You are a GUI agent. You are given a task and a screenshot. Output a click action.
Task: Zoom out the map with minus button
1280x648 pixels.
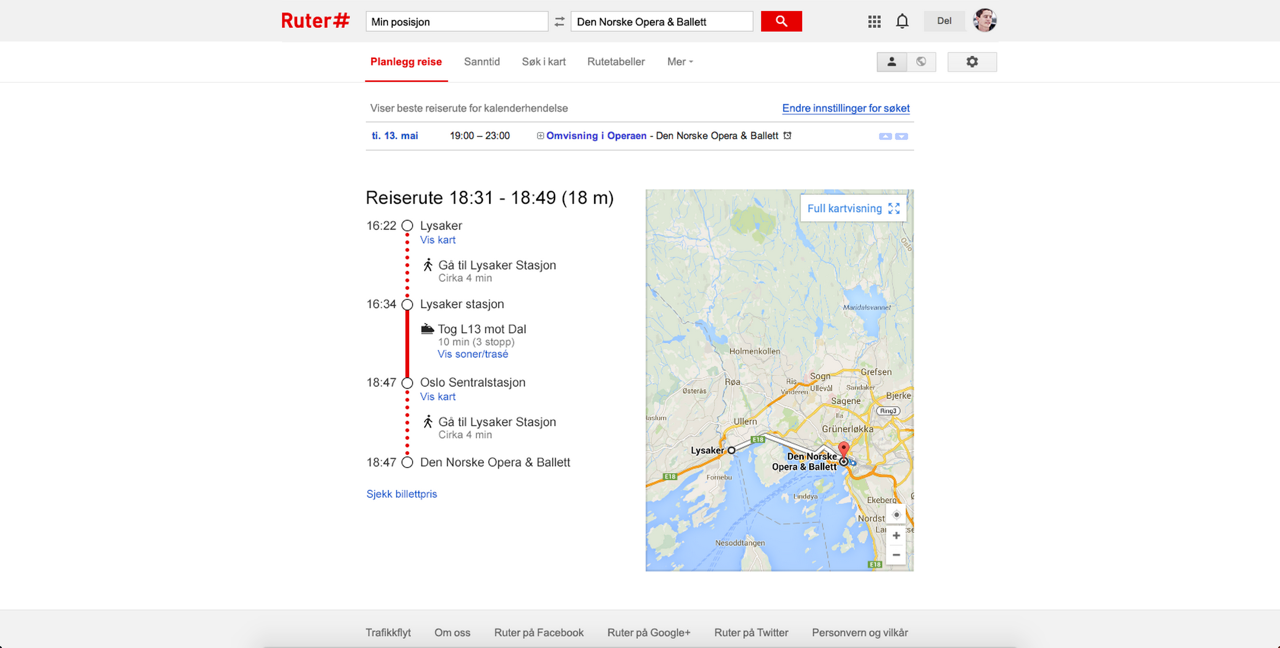pyautogui.click(x=896, y=555)
